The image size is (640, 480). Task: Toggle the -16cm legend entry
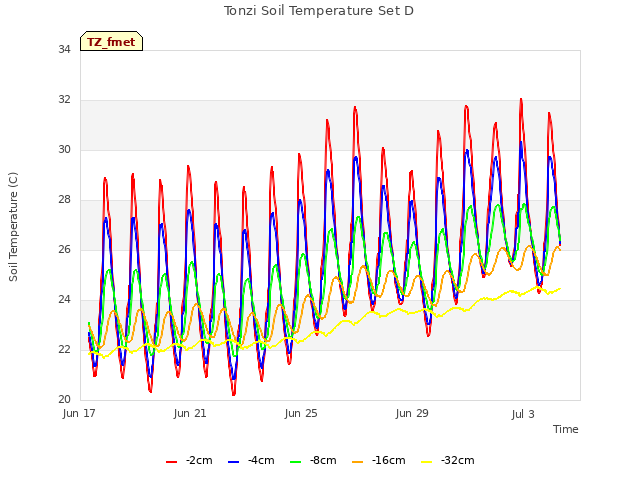click(x=379, y=461)
